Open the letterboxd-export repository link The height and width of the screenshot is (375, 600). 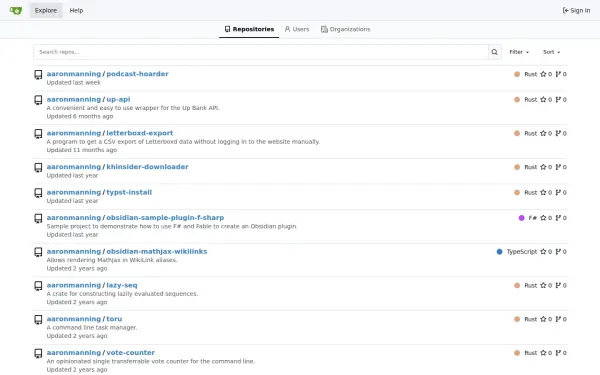(x=140, y=133)
